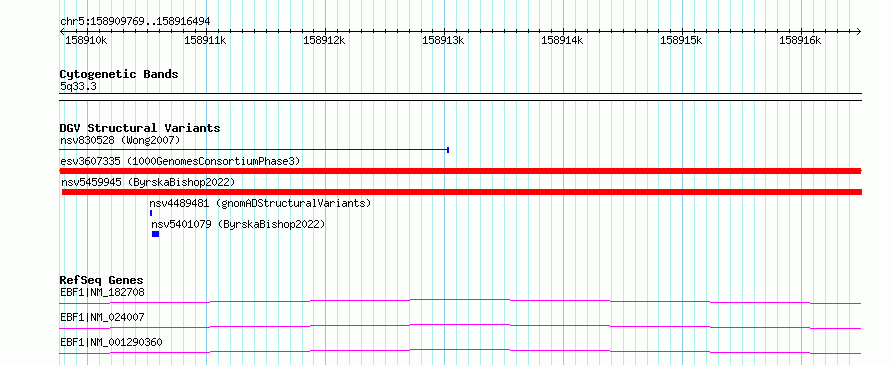Screen dimensions: 890x365
Task: Open the EBF1|NM_182708 transcript label
Action: click(x=102, y=292)
